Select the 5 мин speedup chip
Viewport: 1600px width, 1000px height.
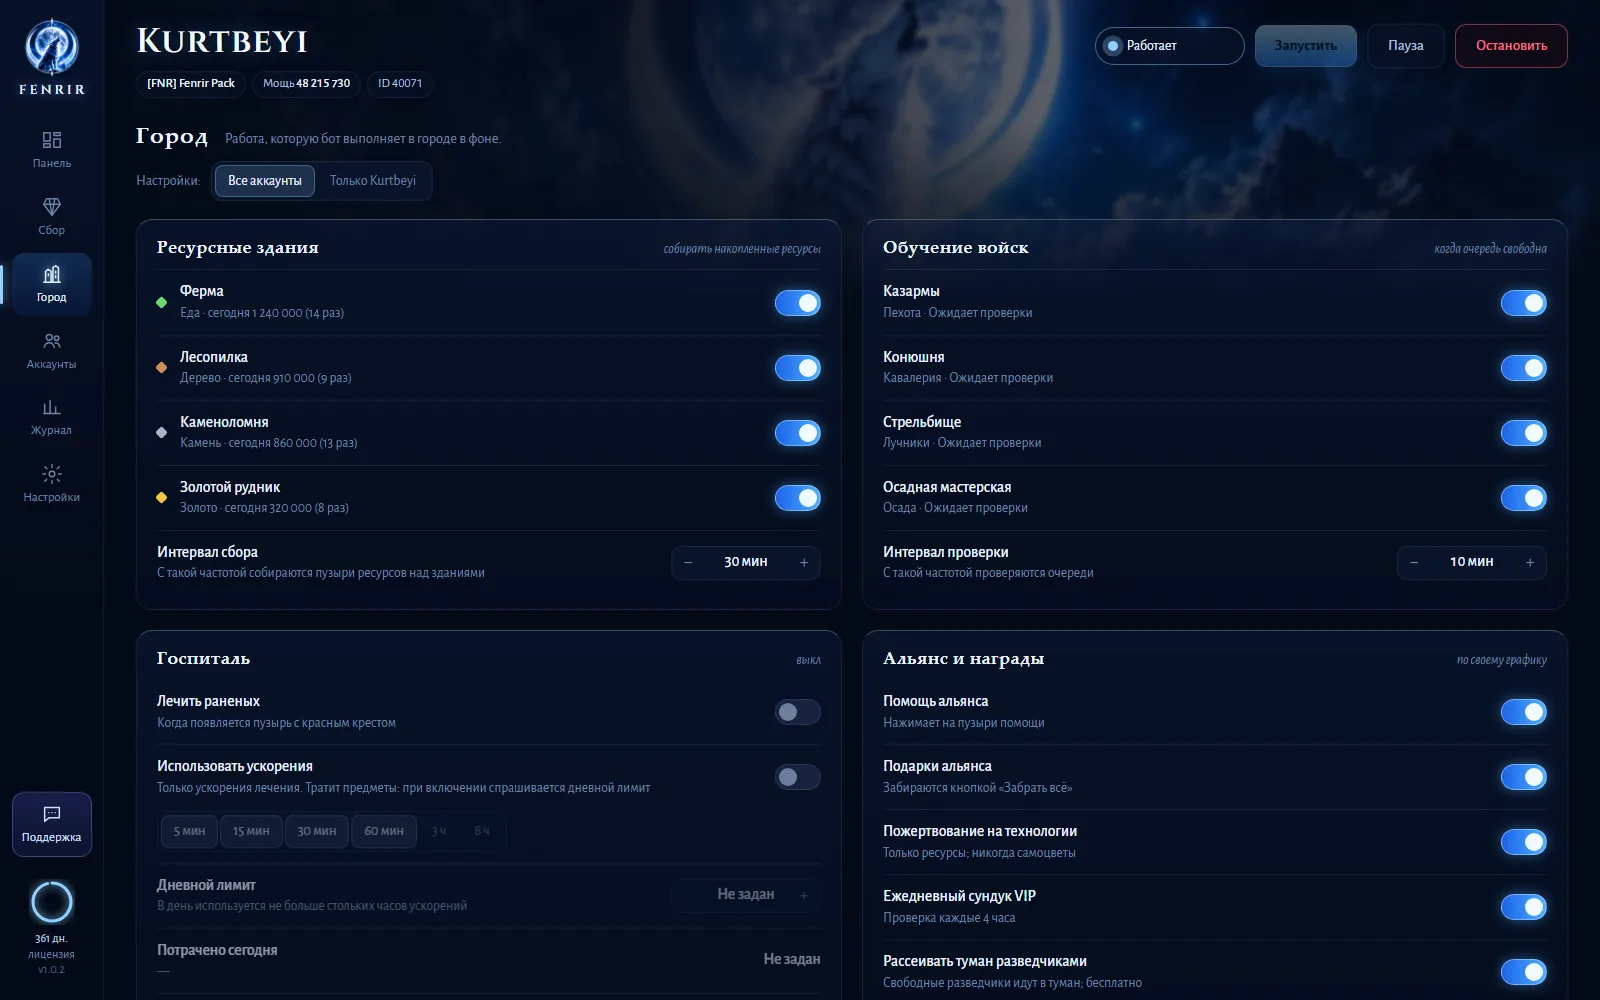point(189,831)
